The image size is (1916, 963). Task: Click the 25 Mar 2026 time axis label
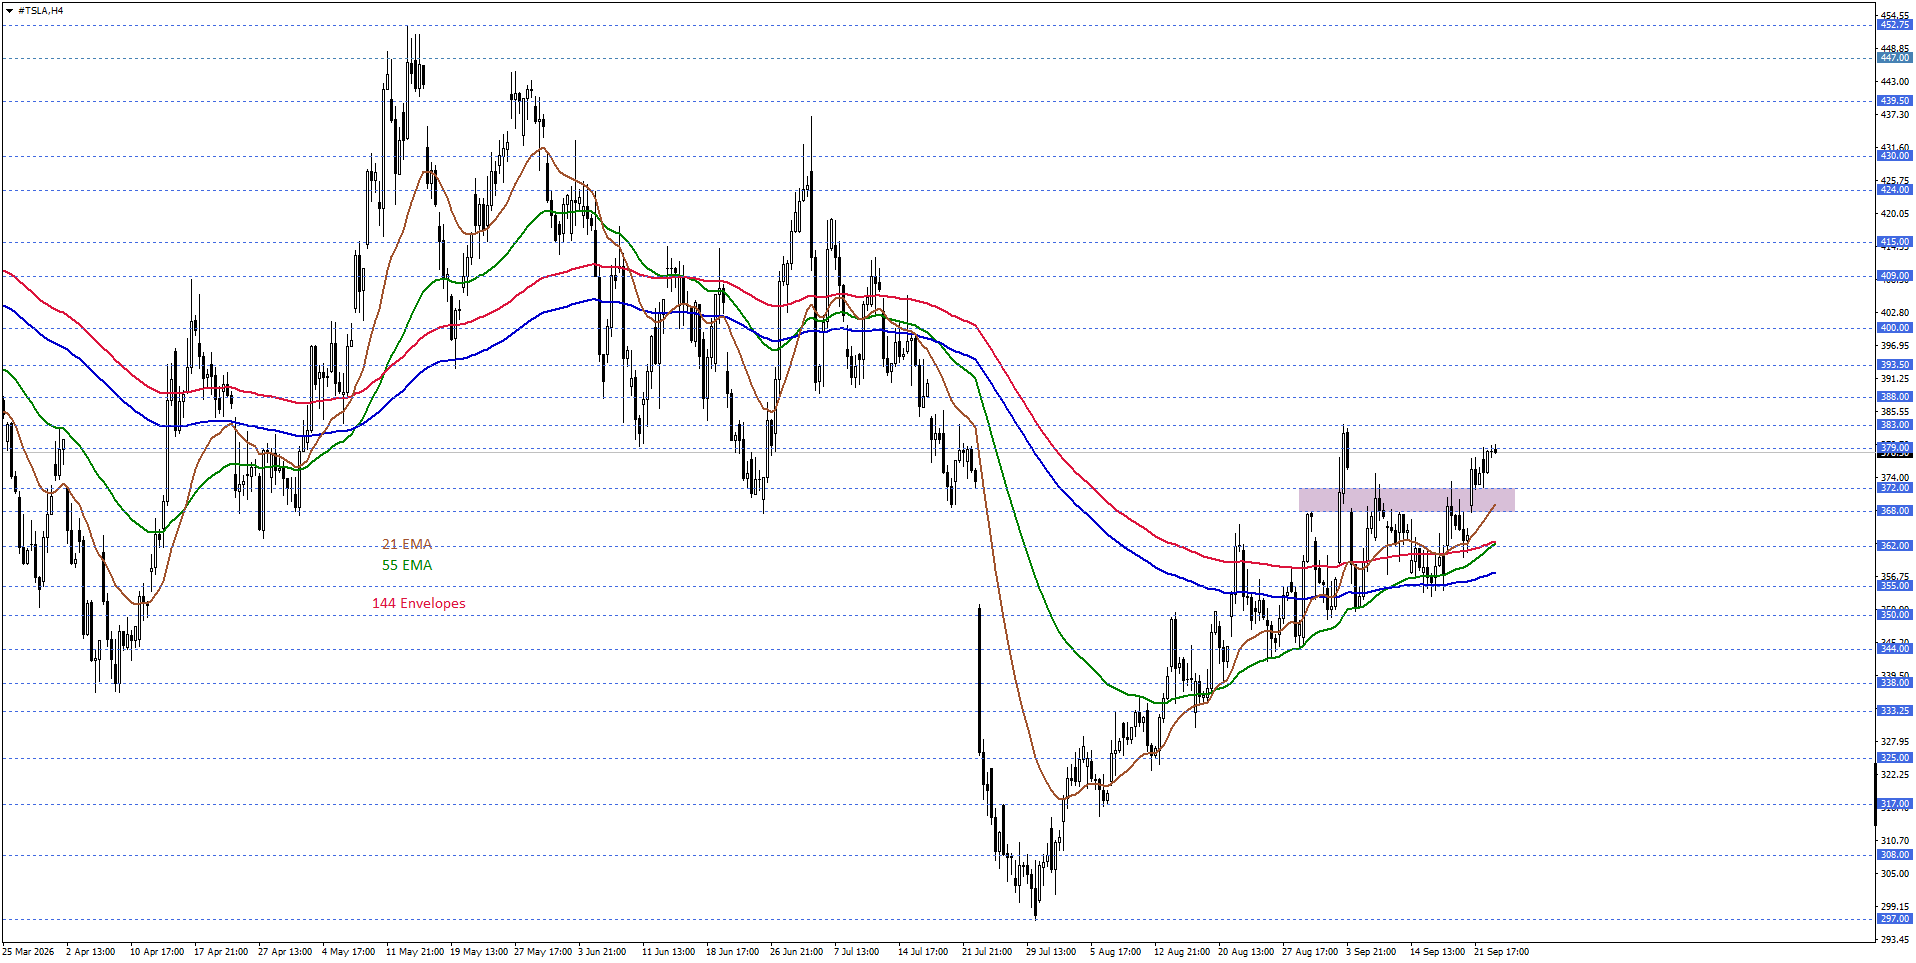[x=28, y=951]
